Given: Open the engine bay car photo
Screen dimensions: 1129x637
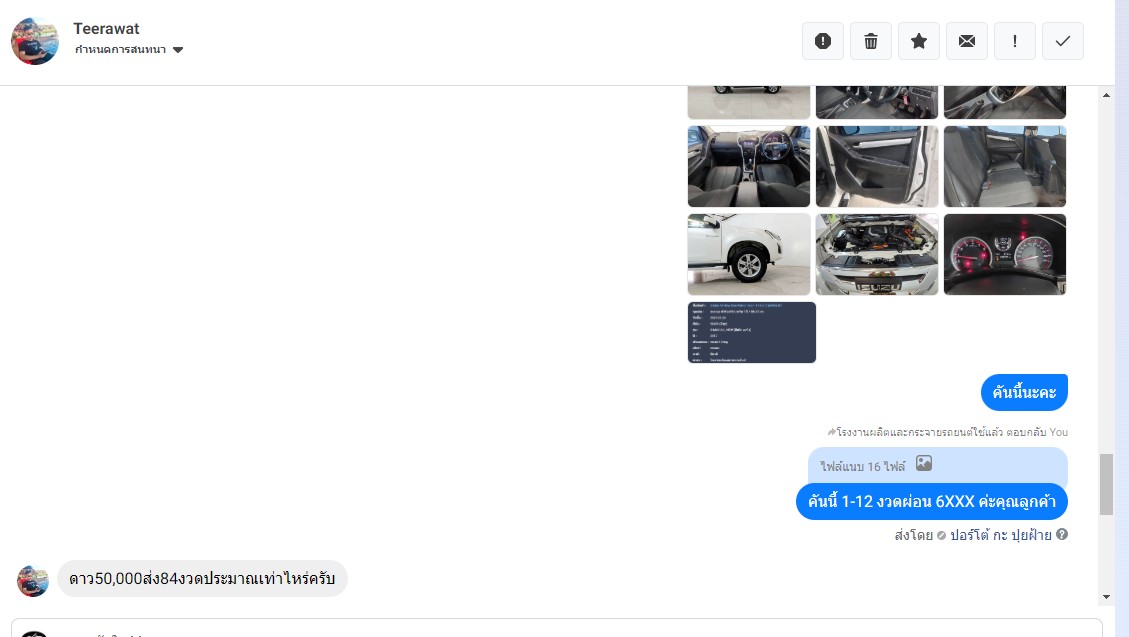Looking at the screenshot, I should pyautogui.click(x=876, y=254).
